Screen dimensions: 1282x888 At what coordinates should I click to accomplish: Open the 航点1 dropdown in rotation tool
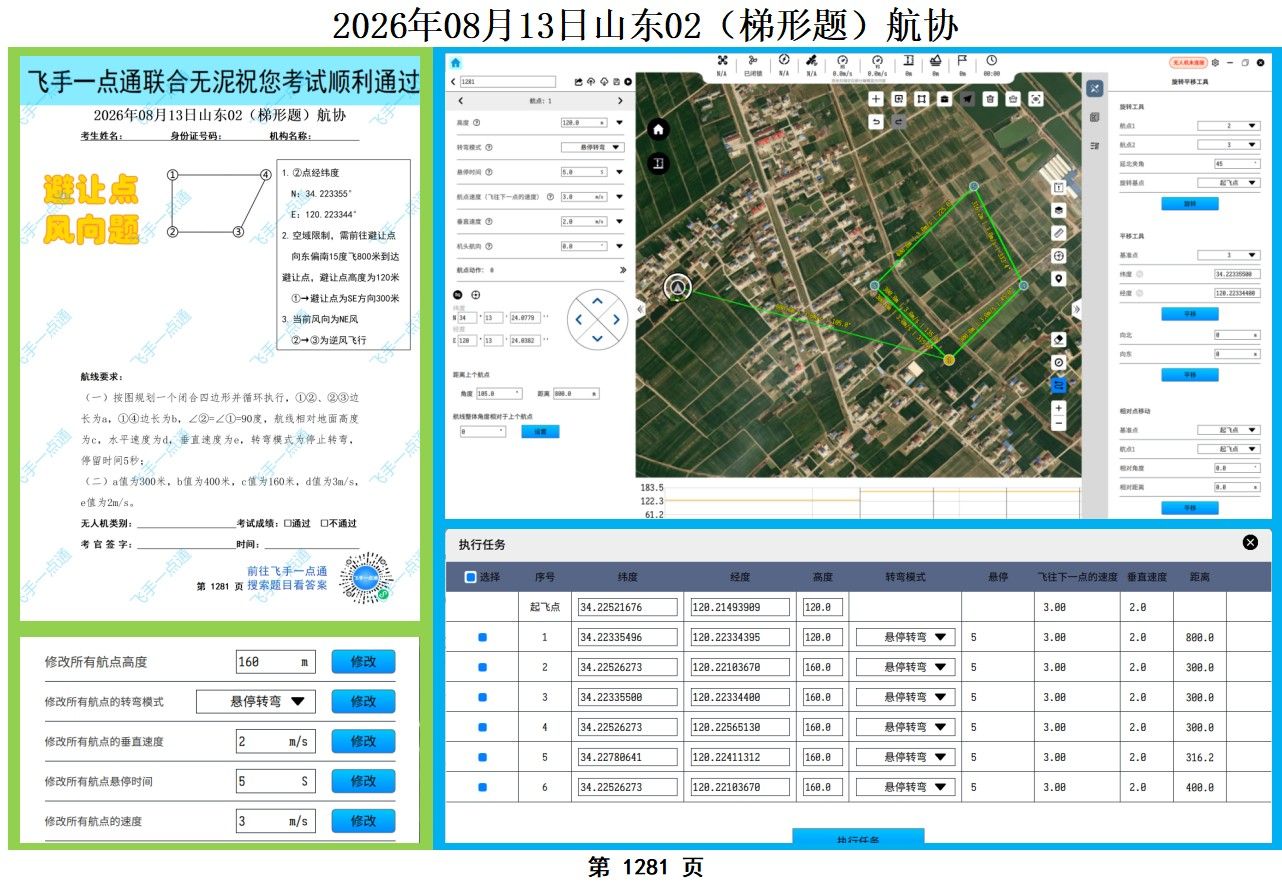pos(1229,126)
